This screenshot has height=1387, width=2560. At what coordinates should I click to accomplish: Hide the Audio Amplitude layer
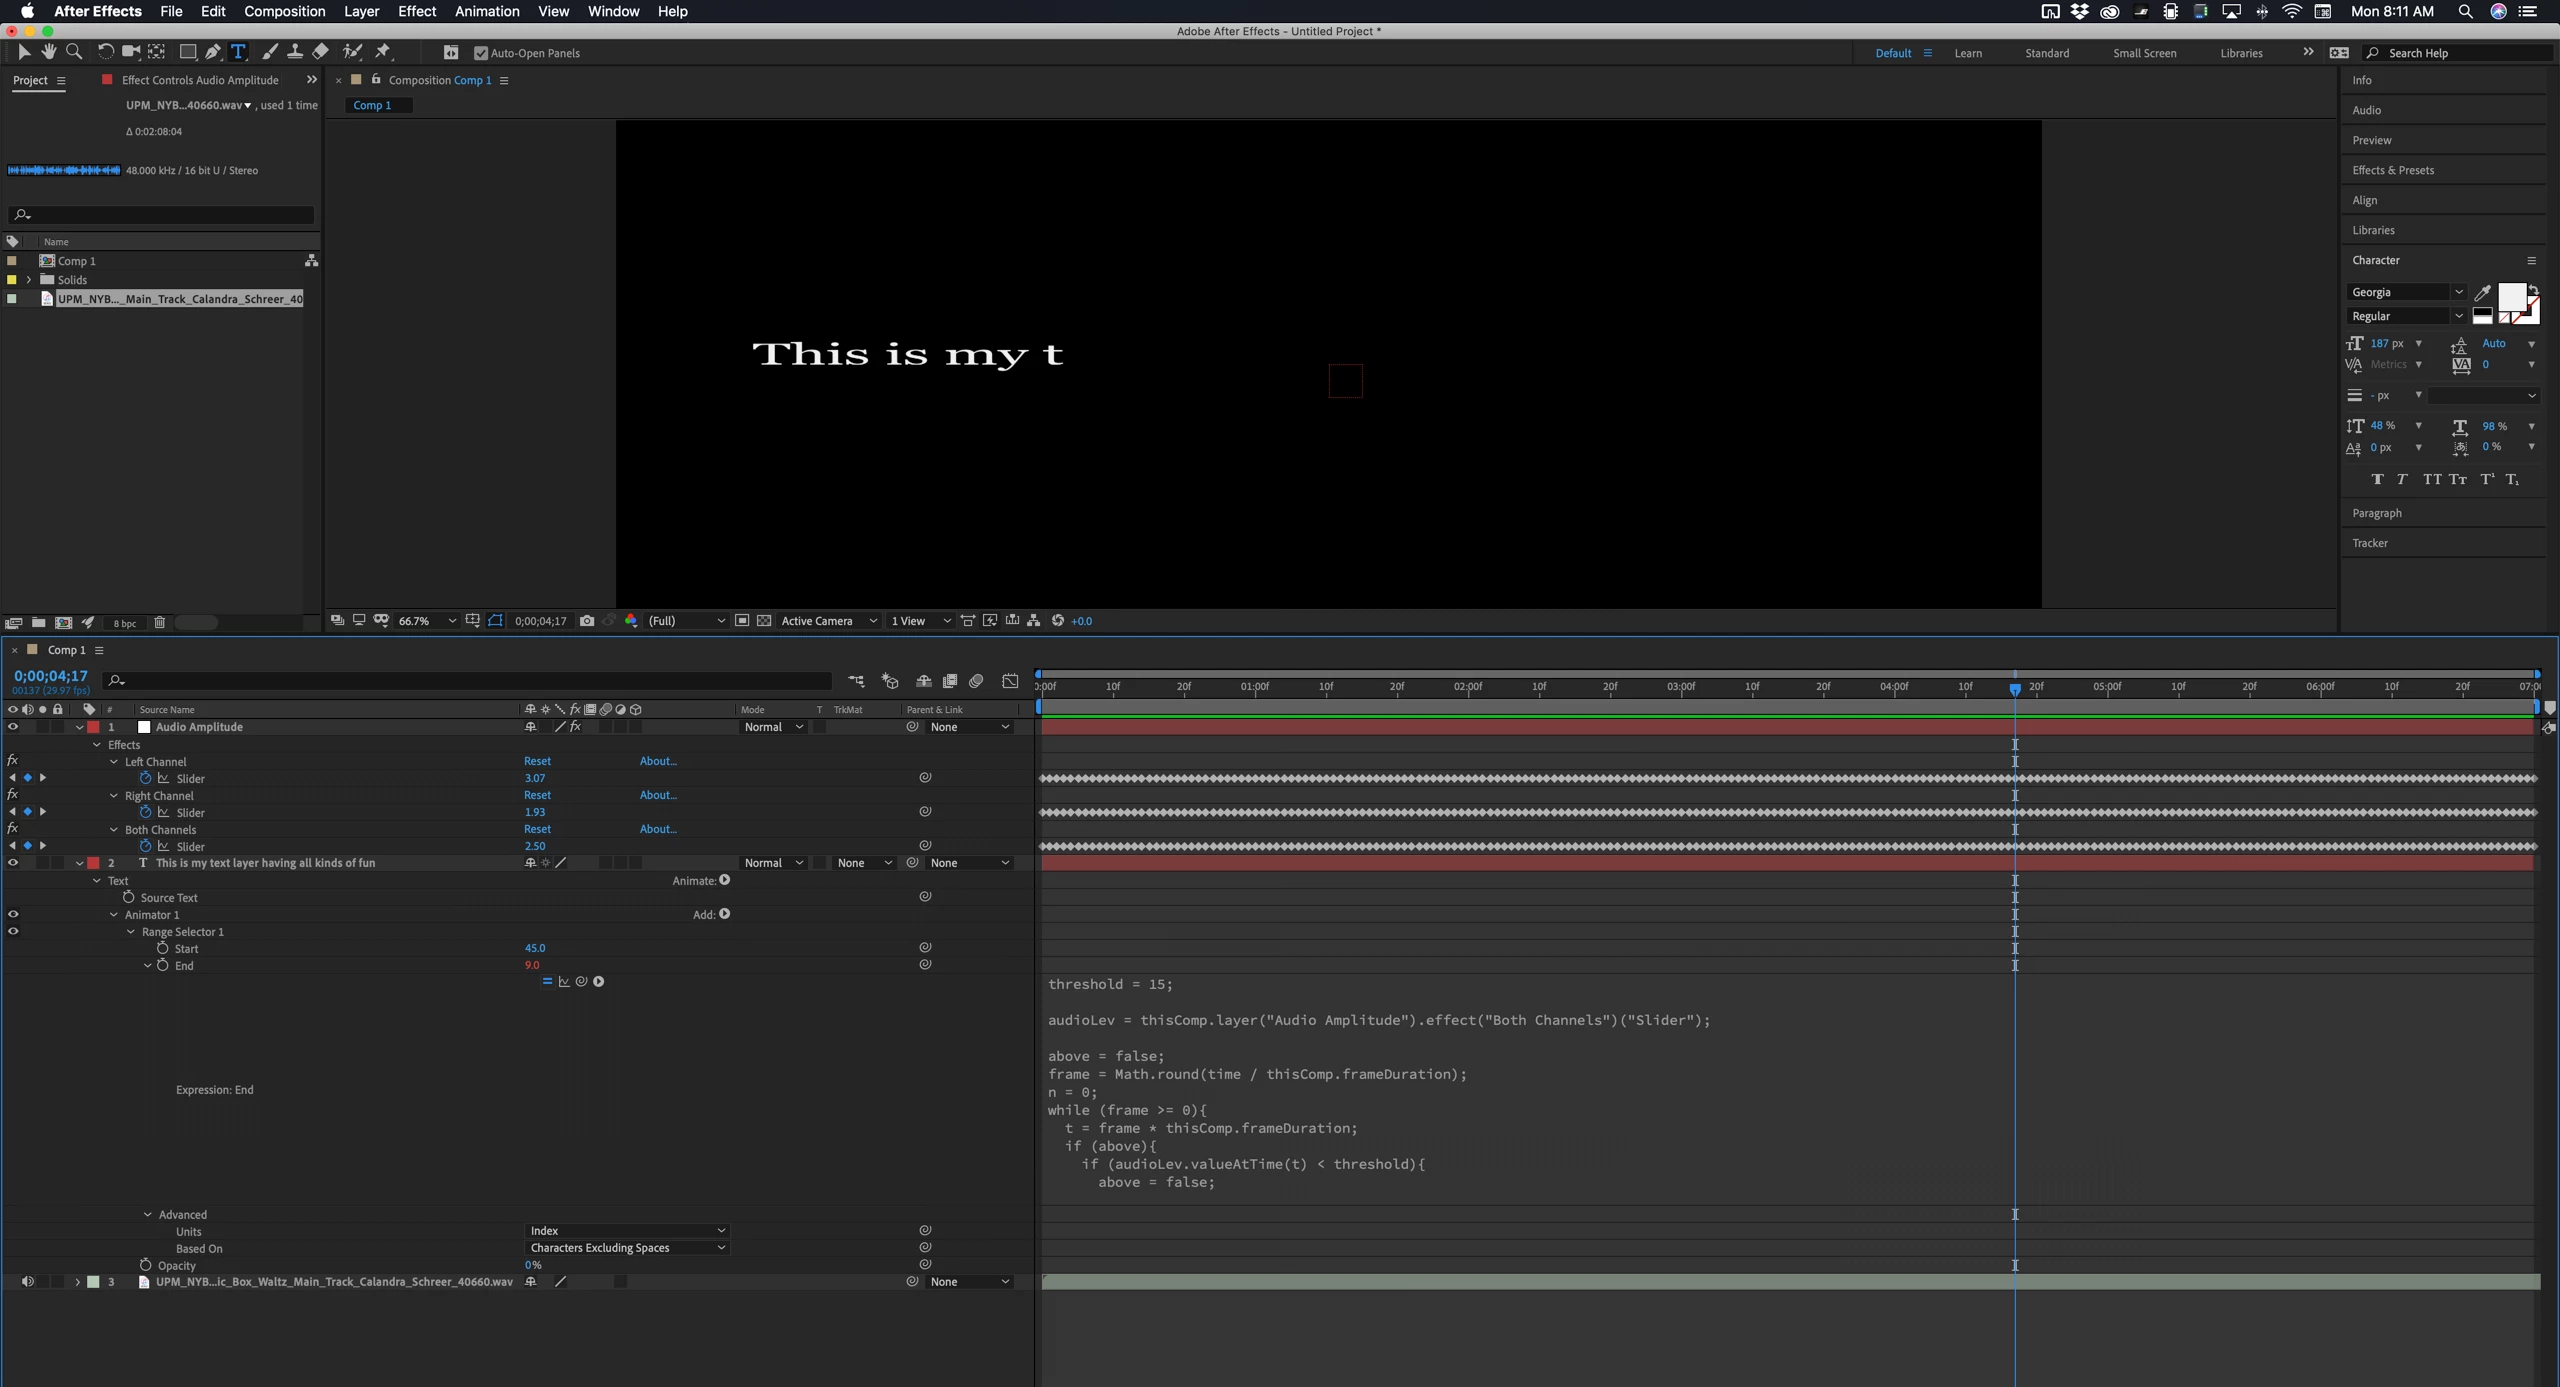(x=13, y=727)
